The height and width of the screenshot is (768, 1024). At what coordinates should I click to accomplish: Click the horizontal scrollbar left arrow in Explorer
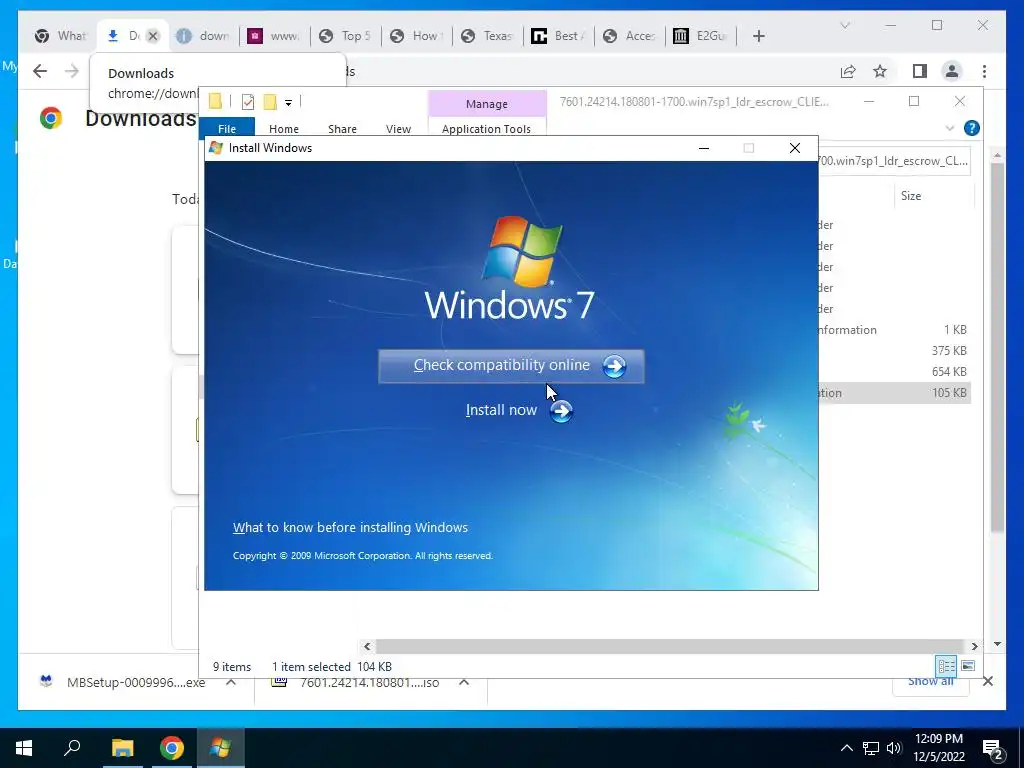pyautogui.click(x=367, y=646)
